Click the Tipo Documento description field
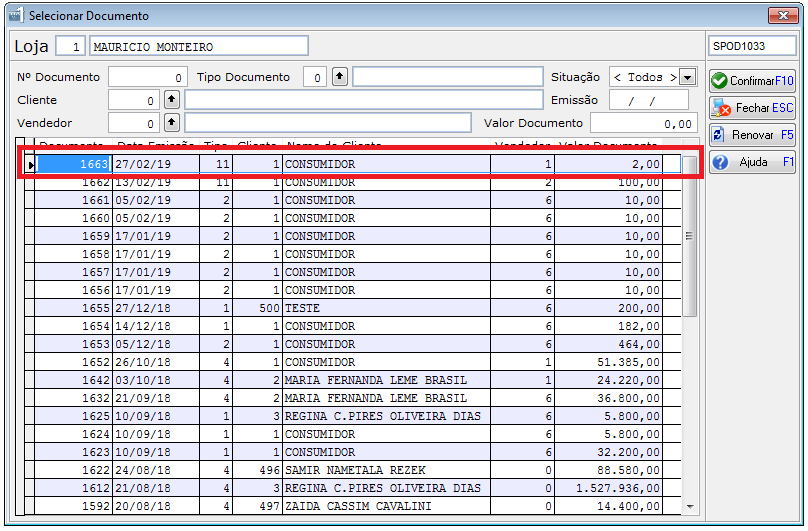The width and height of the screenshot is (808, 531). (x=448, y=77)
